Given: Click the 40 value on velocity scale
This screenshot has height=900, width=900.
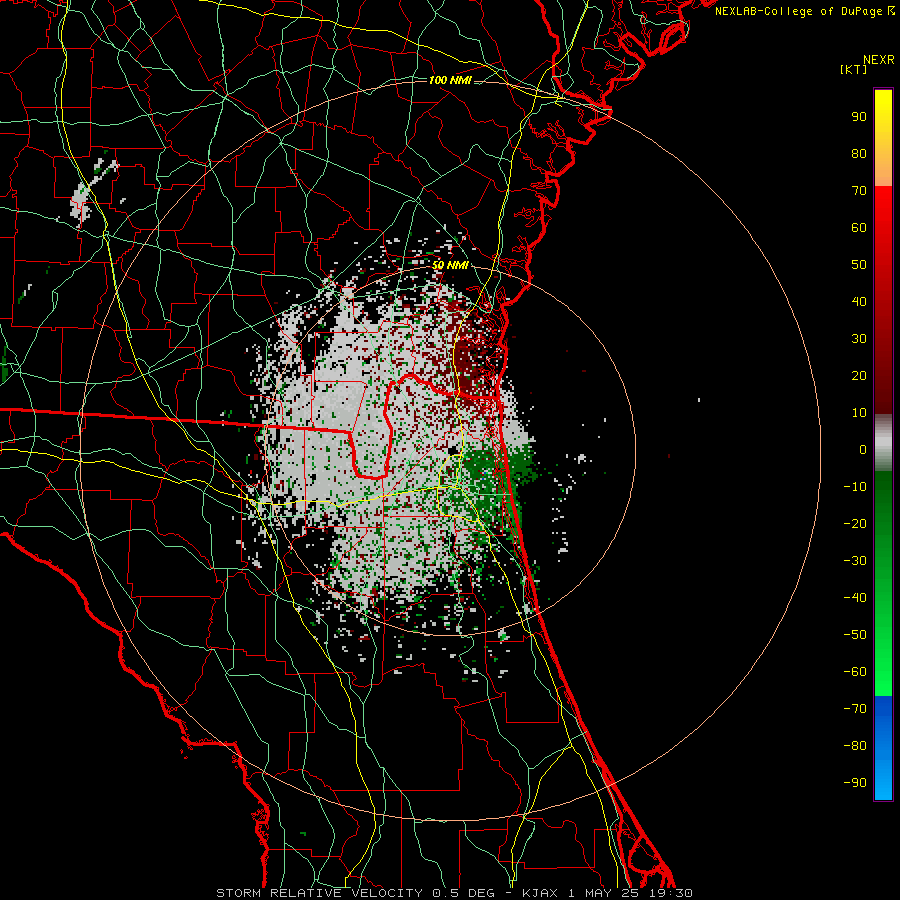Looking at the screenshot, I should click(x=859, y=301).
